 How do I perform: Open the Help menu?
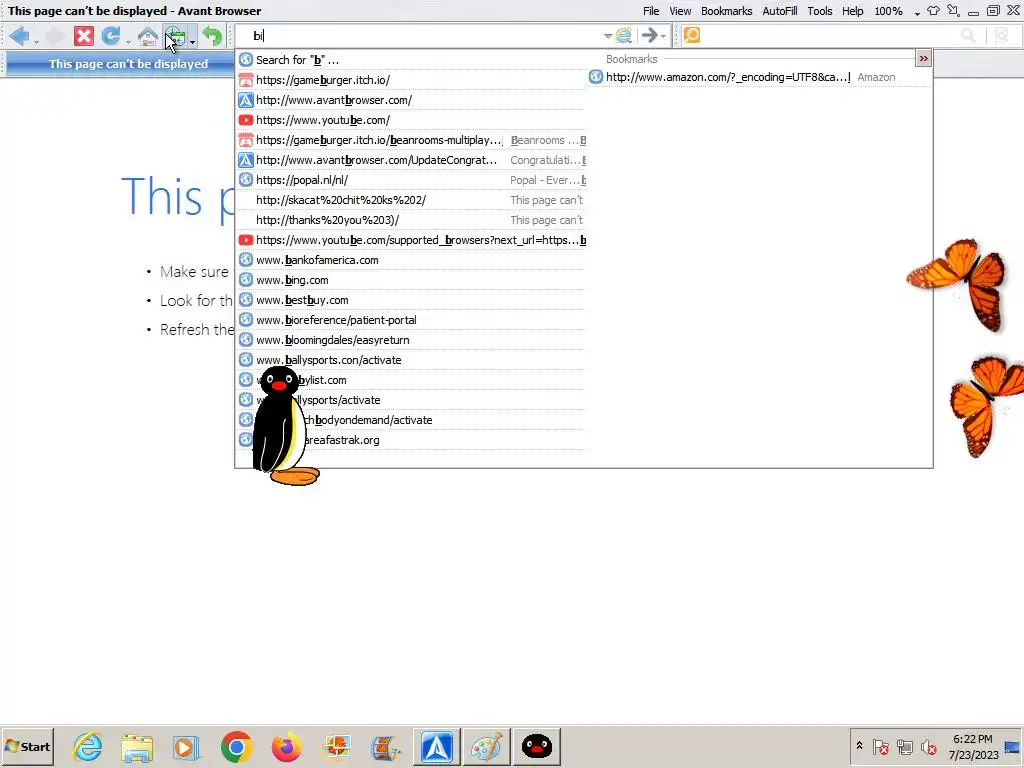[x=852, y=11]
